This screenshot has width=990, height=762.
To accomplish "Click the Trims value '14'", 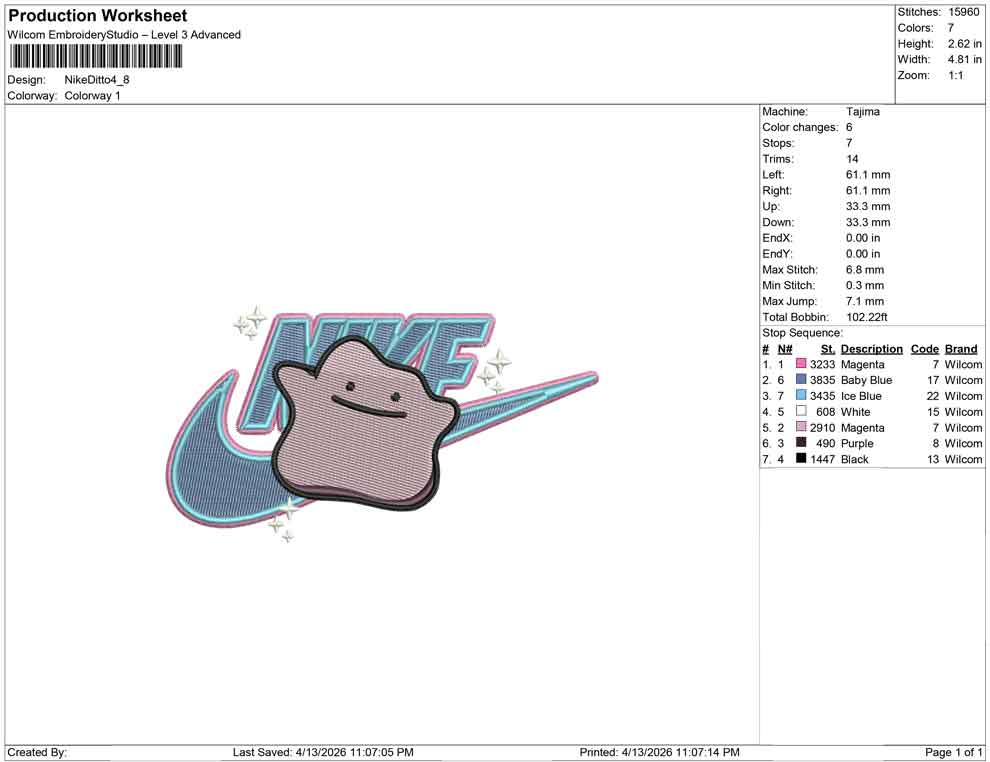I will pos(852,158).
